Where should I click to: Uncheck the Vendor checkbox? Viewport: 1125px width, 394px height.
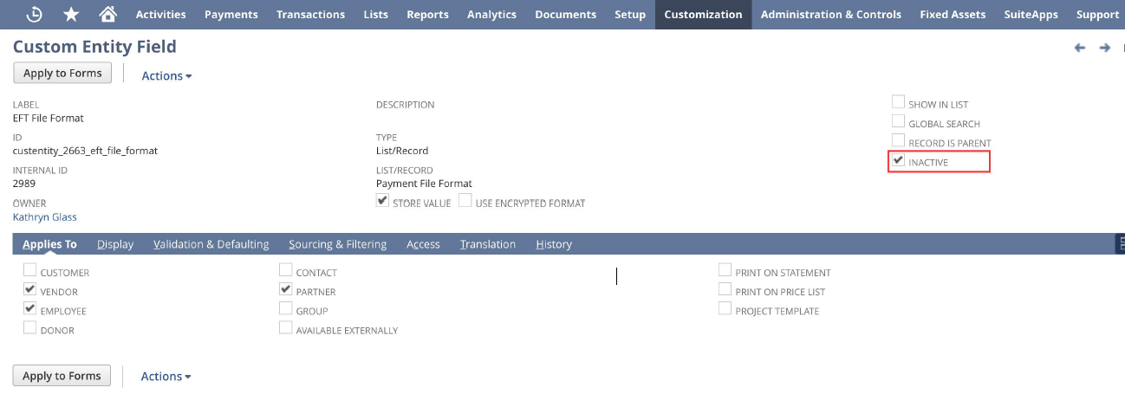[29, 290]
